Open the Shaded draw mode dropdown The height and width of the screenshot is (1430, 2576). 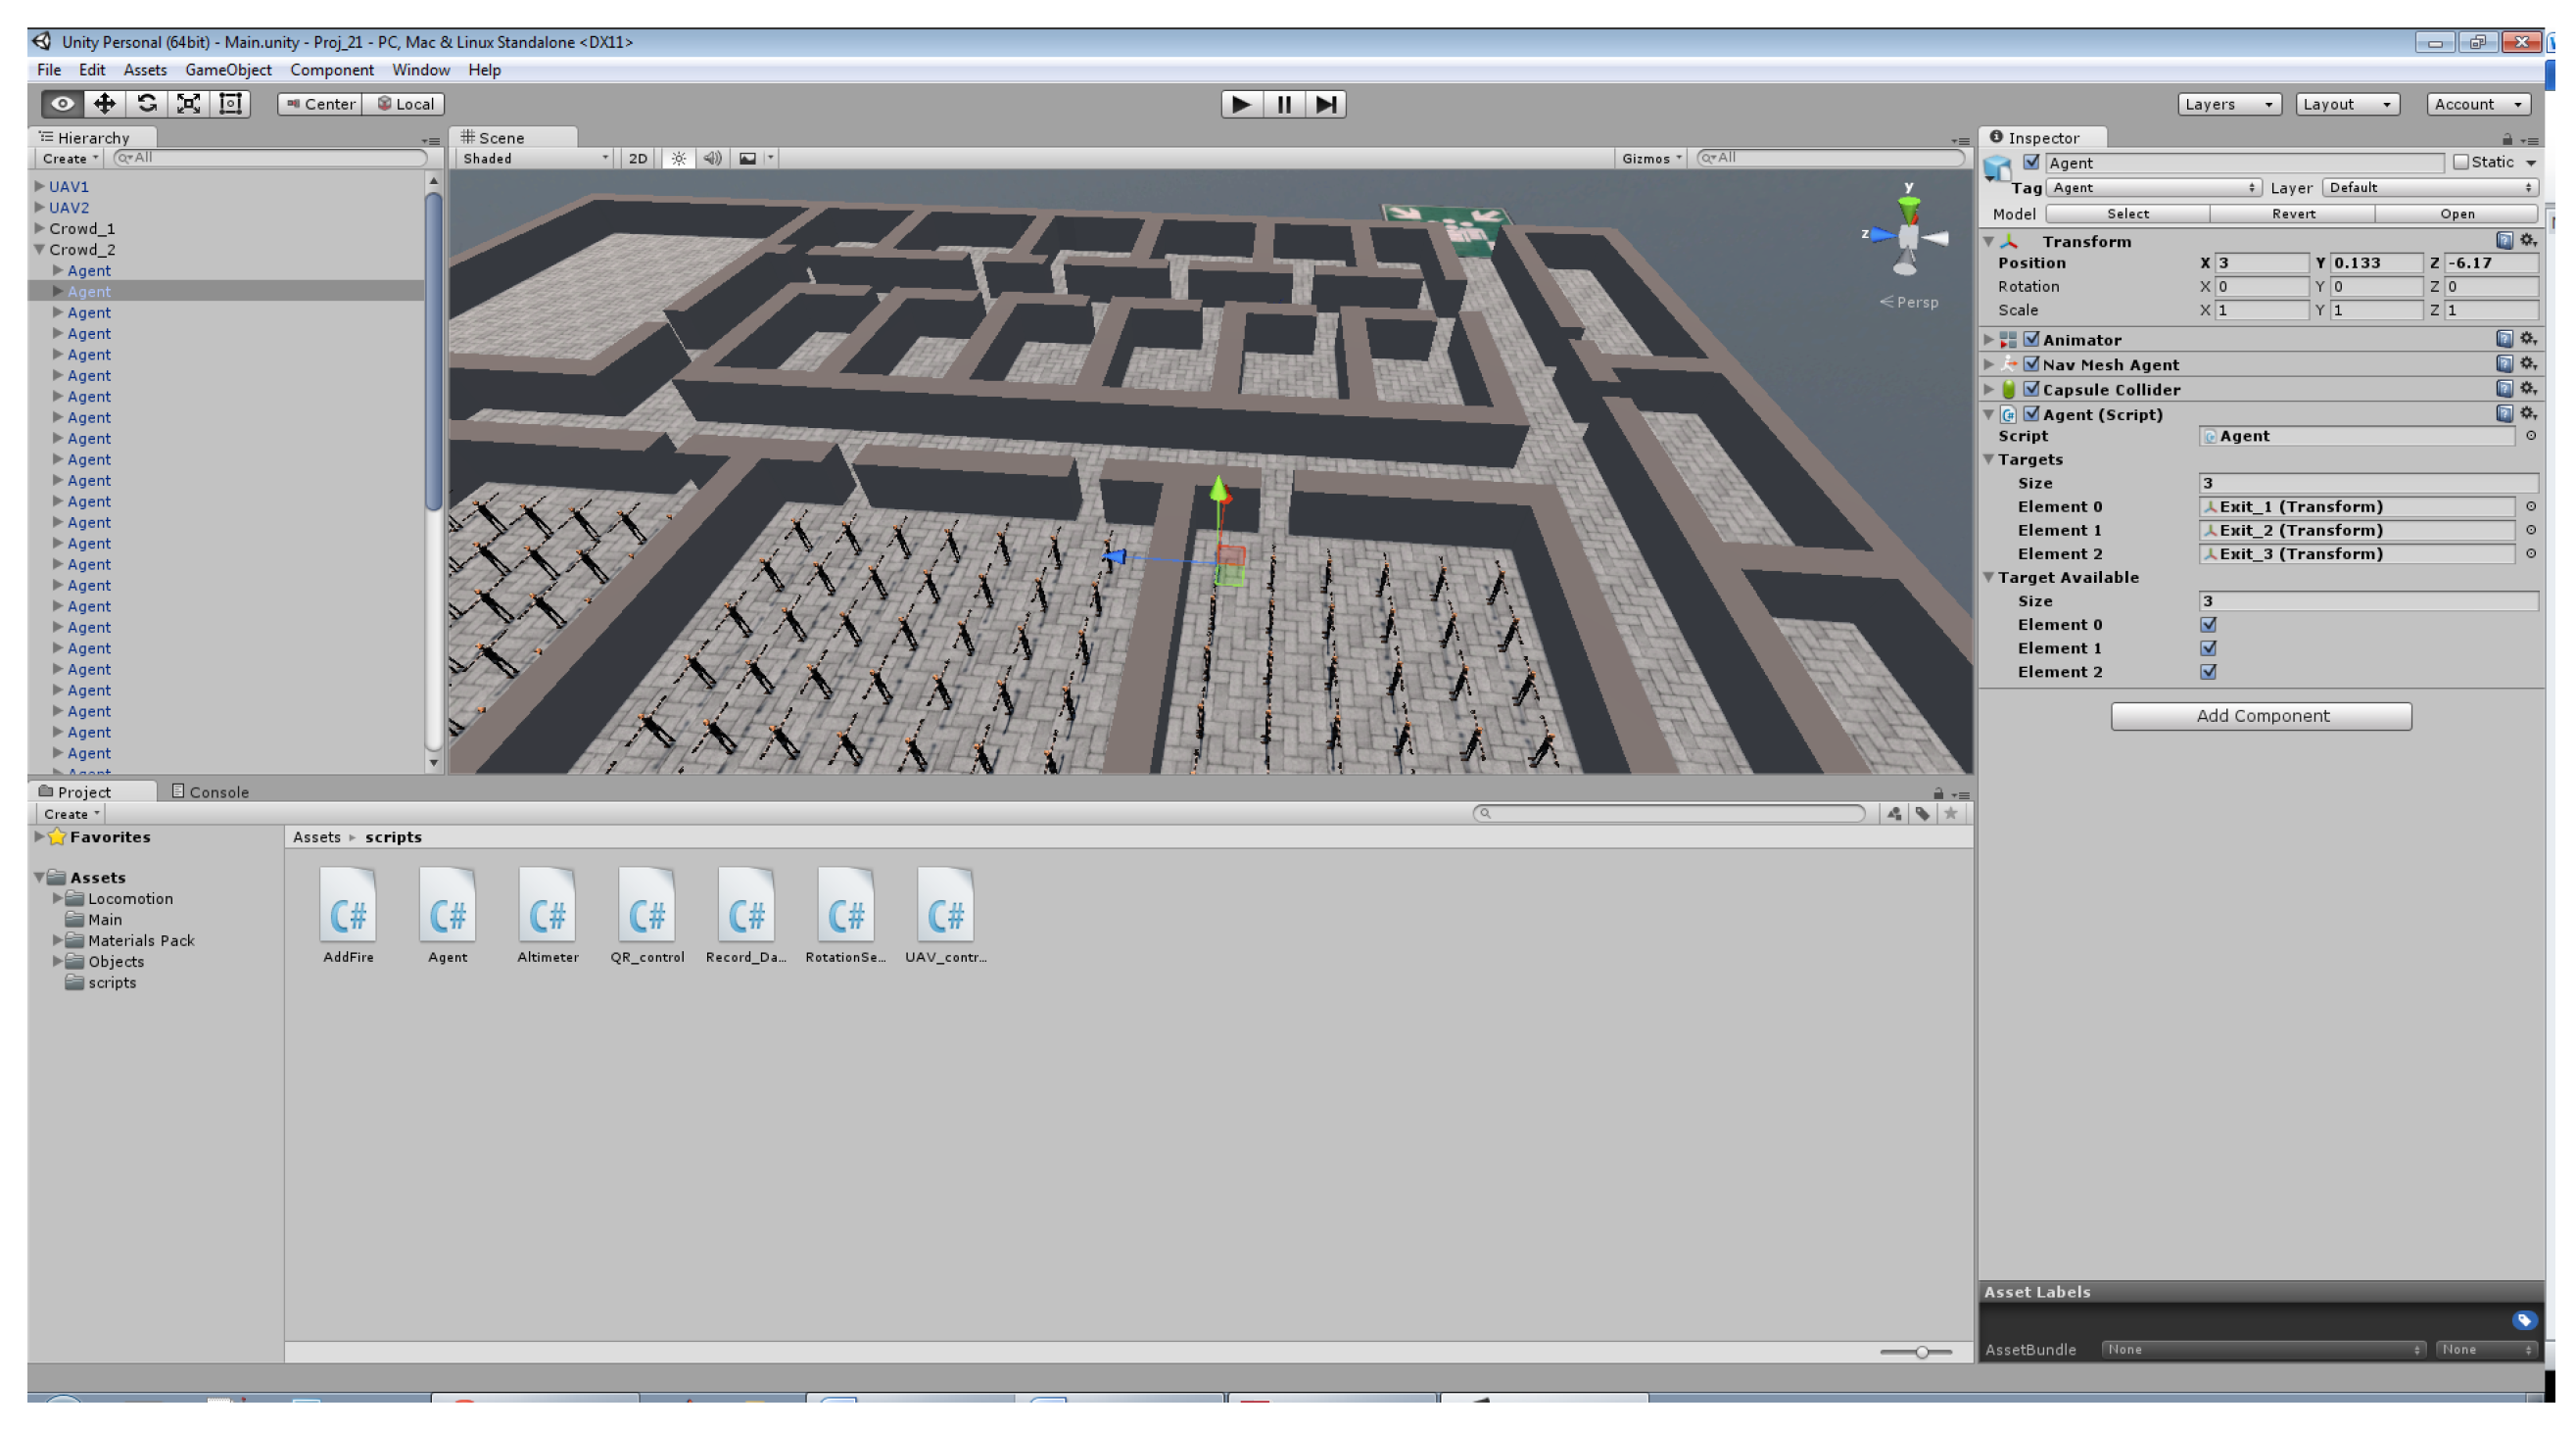[534, 158]
